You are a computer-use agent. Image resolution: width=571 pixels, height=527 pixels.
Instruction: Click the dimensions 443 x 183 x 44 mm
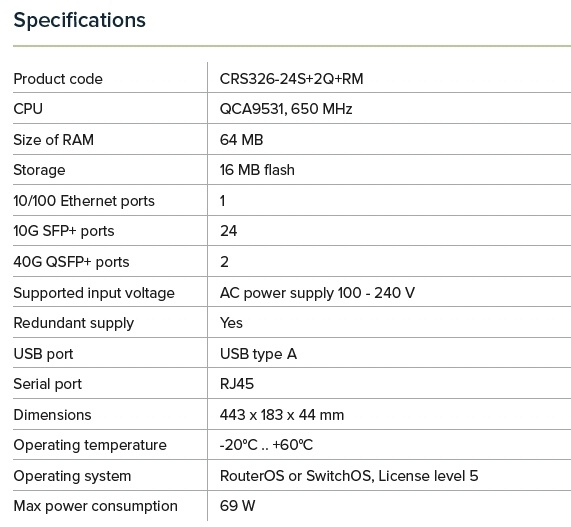281,415
